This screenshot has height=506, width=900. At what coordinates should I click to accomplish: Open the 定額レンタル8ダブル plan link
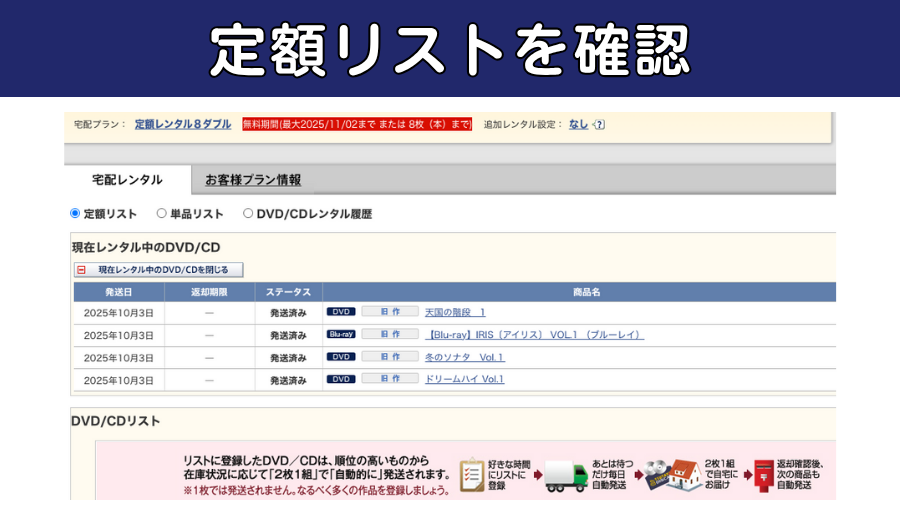click(x=183, y=125)
